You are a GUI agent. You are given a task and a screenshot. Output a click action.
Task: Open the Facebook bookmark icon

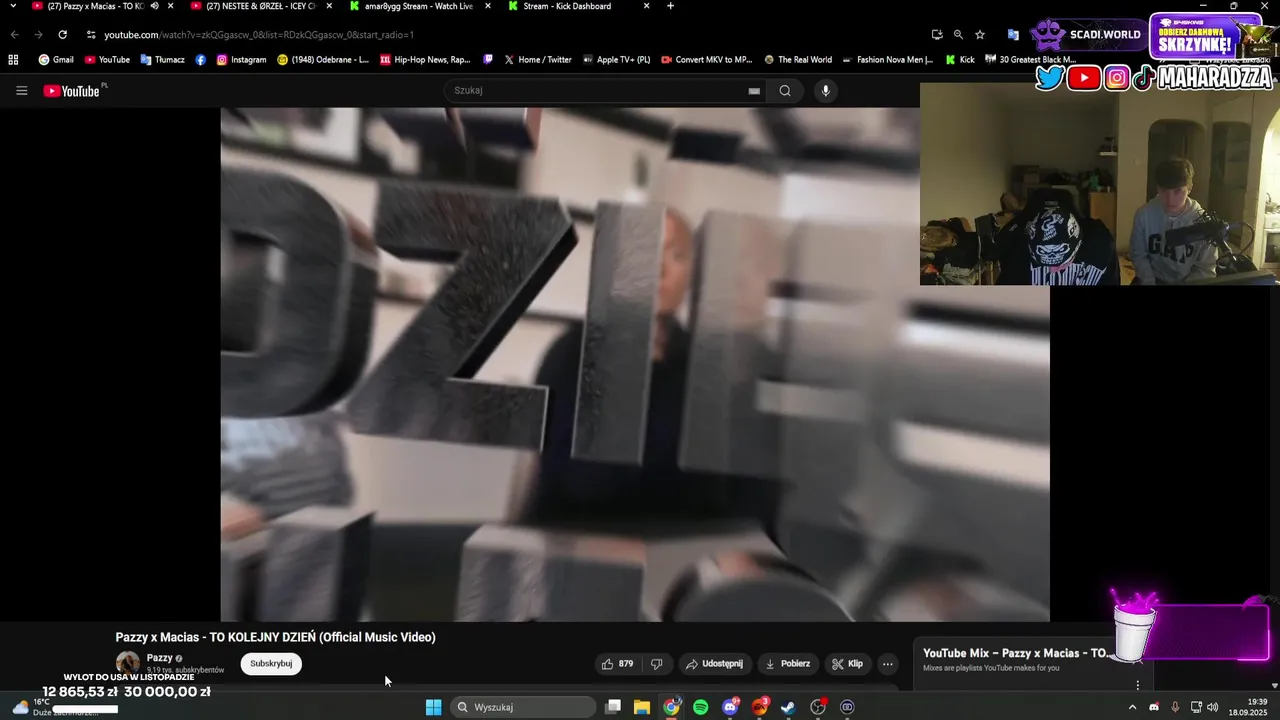(201, 60)
